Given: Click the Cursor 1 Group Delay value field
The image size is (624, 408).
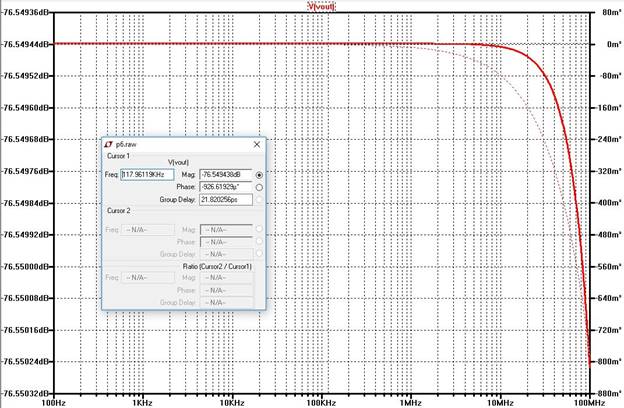Looking at the screenshot, I should (226, 199).
